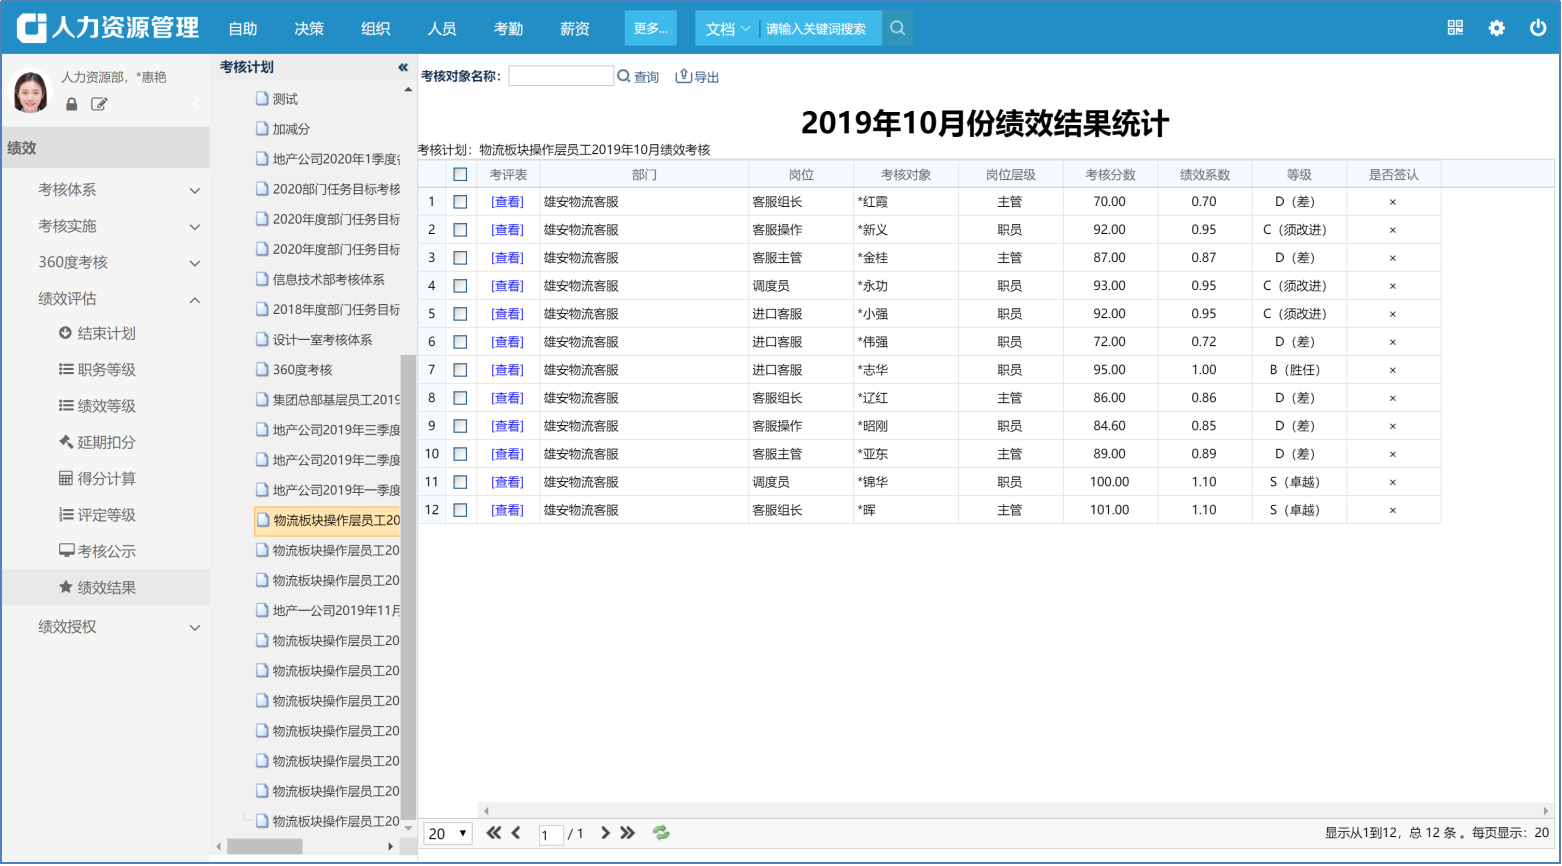The width and height of the screenshot is (1562, 866).
Task: Open settings via the gear icon
Action: (1496, 28)
